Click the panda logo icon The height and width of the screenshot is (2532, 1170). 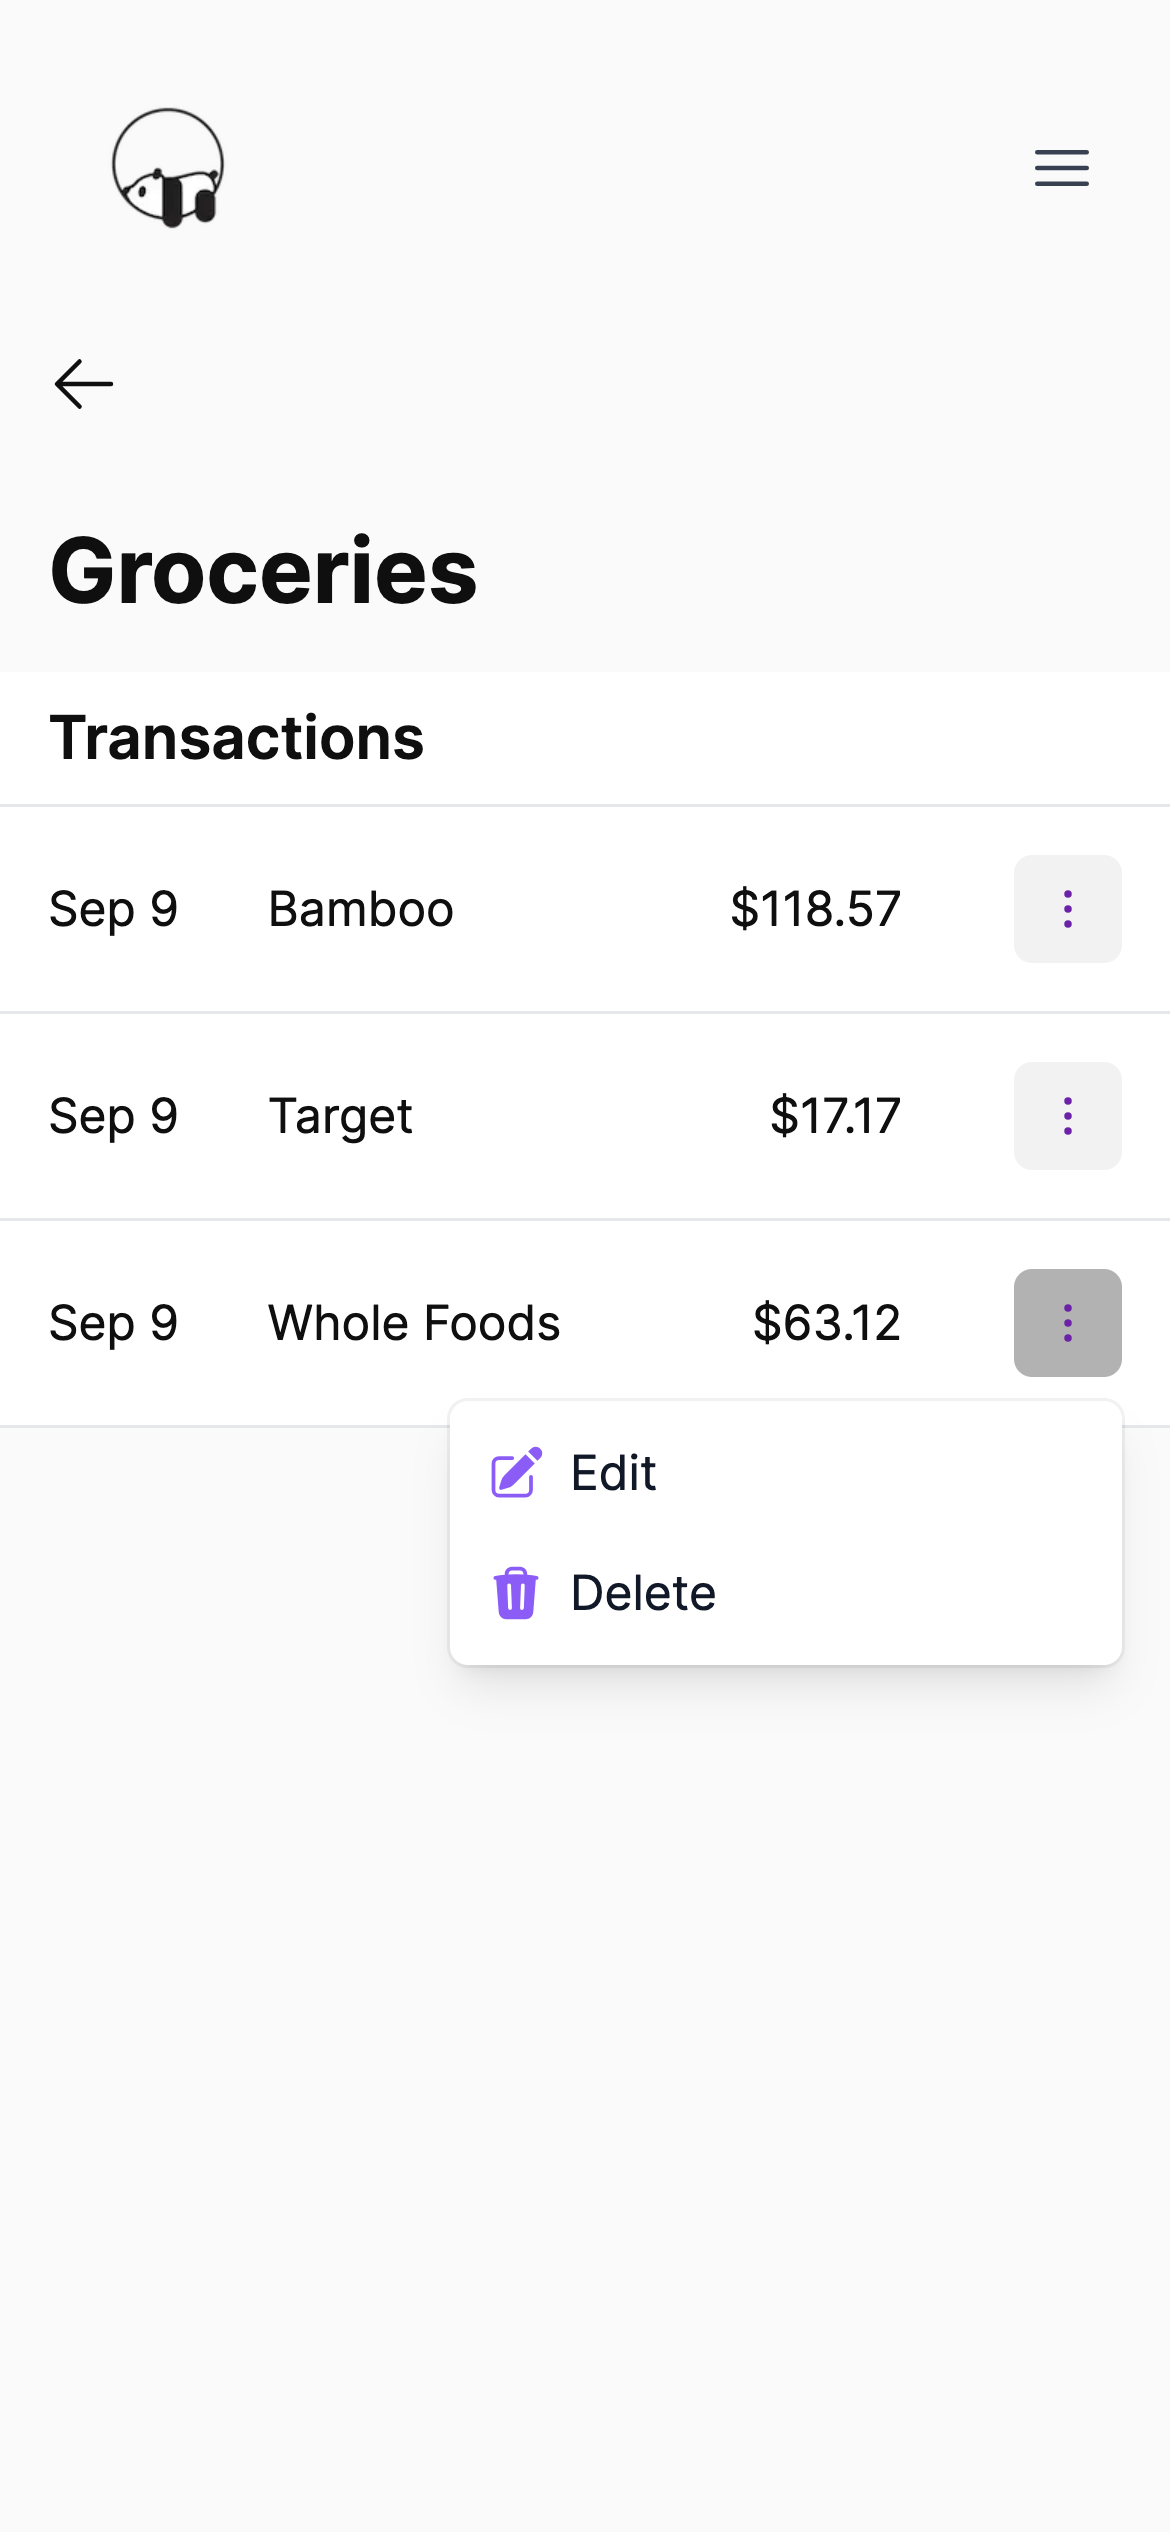point(168,168)
